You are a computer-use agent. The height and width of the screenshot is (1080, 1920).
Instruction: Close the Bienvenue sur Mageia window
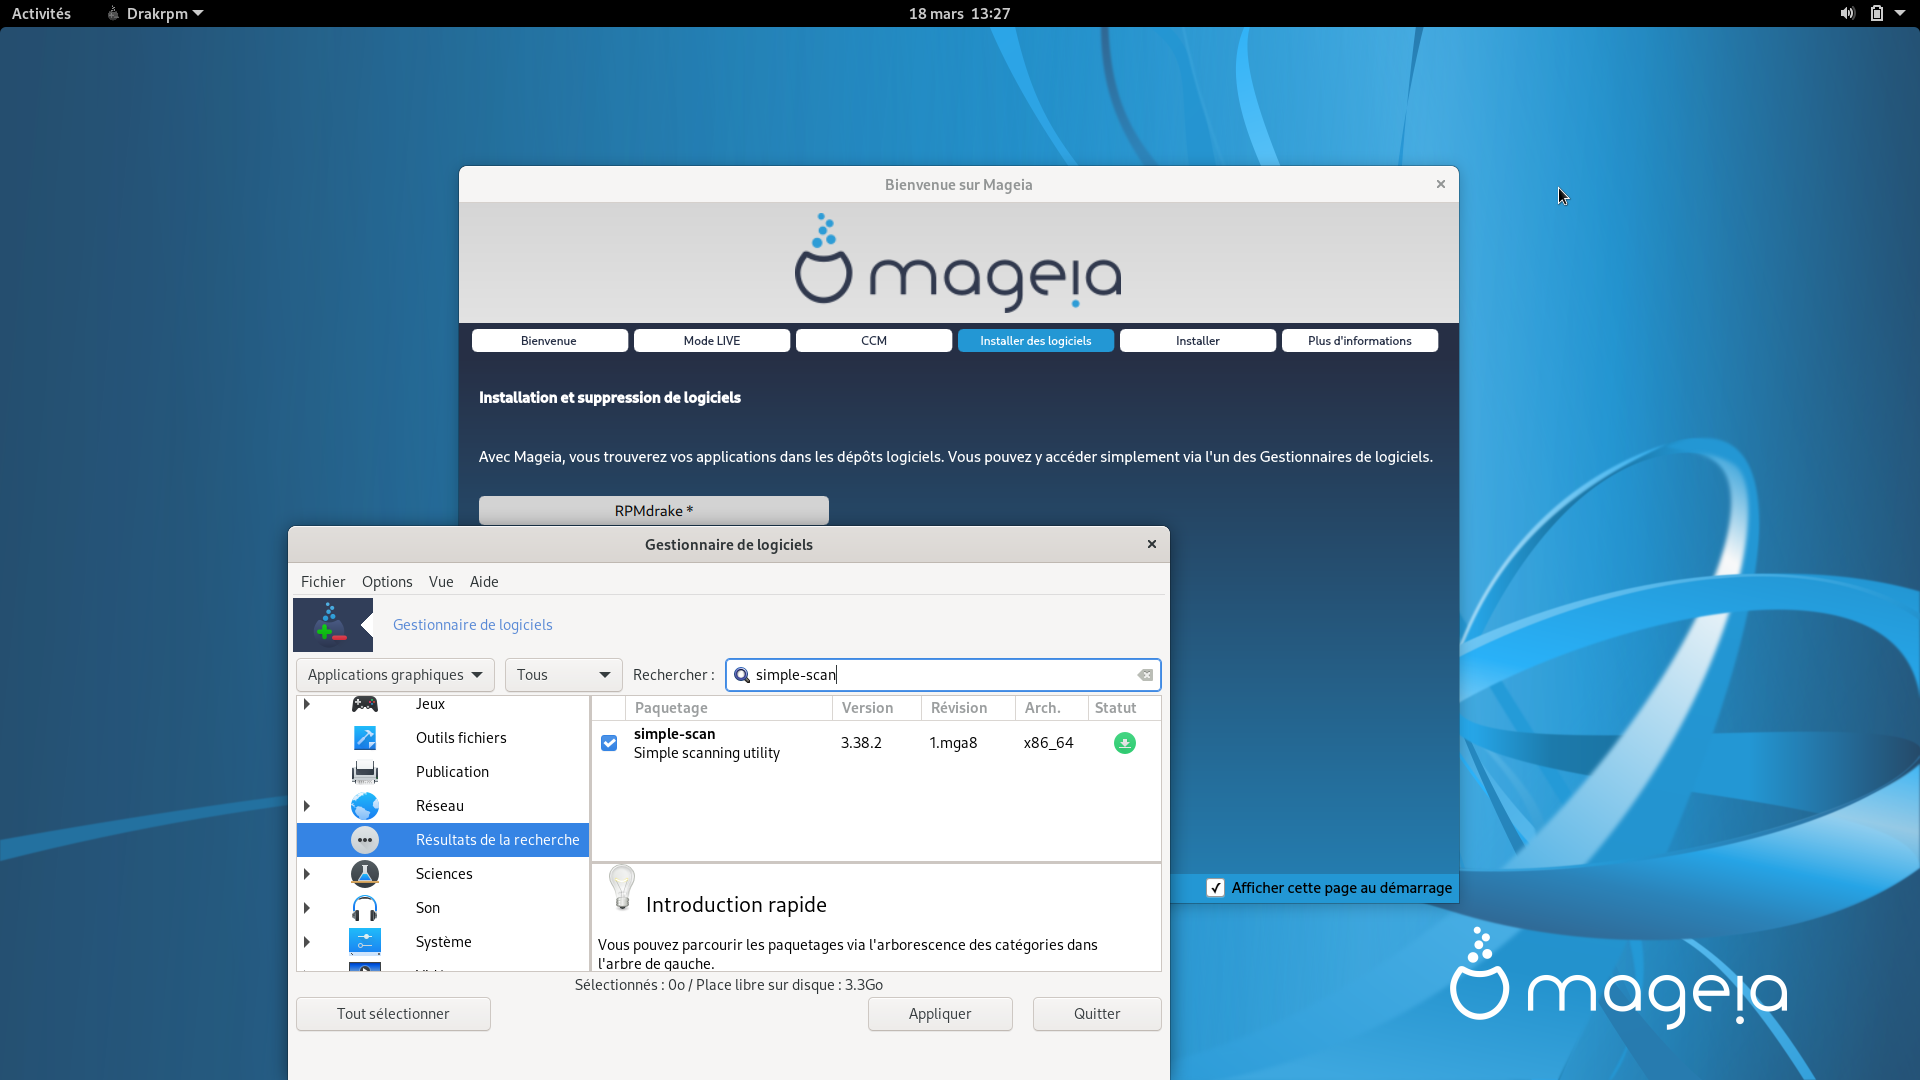(x=1441, y=184)
